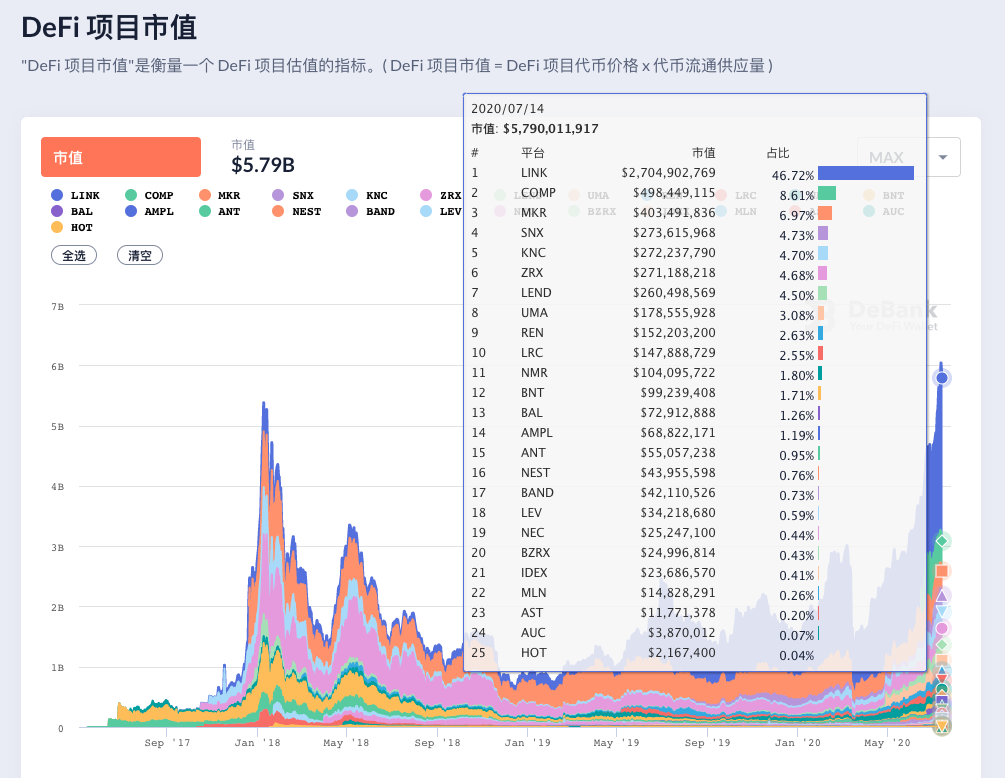Click the LINK row in tooltip table

[692, 173]
